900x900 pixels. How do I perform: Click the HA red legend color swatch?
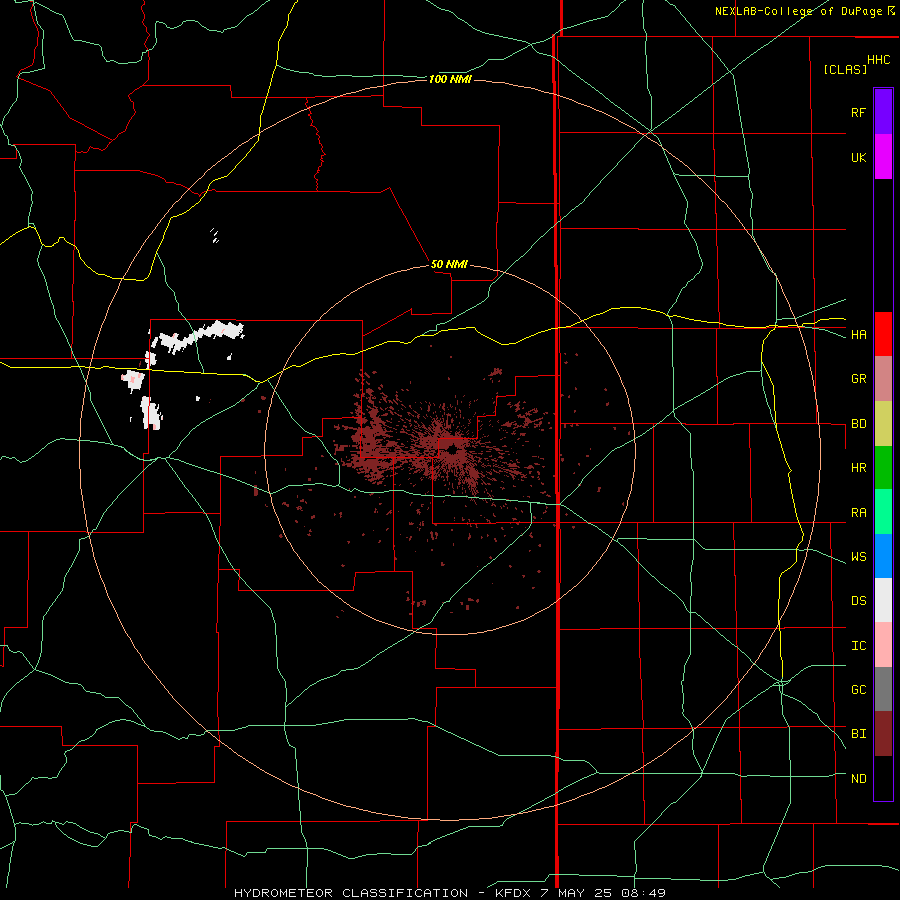click(x=883, y=334)
